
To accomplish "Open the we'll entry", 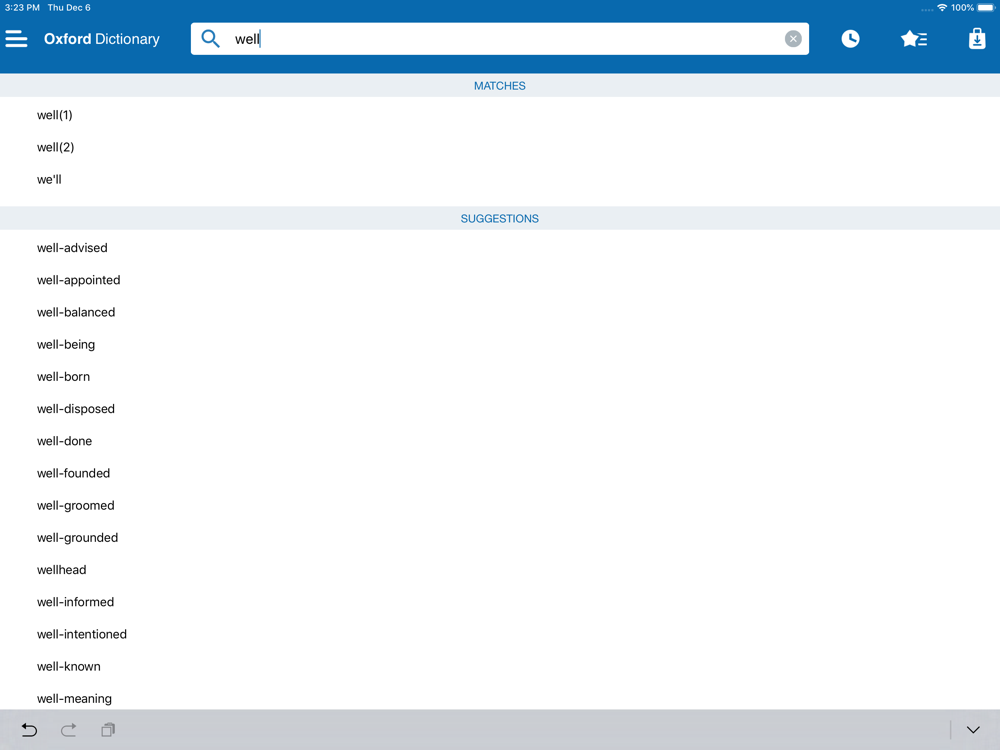I will point(499,179).
